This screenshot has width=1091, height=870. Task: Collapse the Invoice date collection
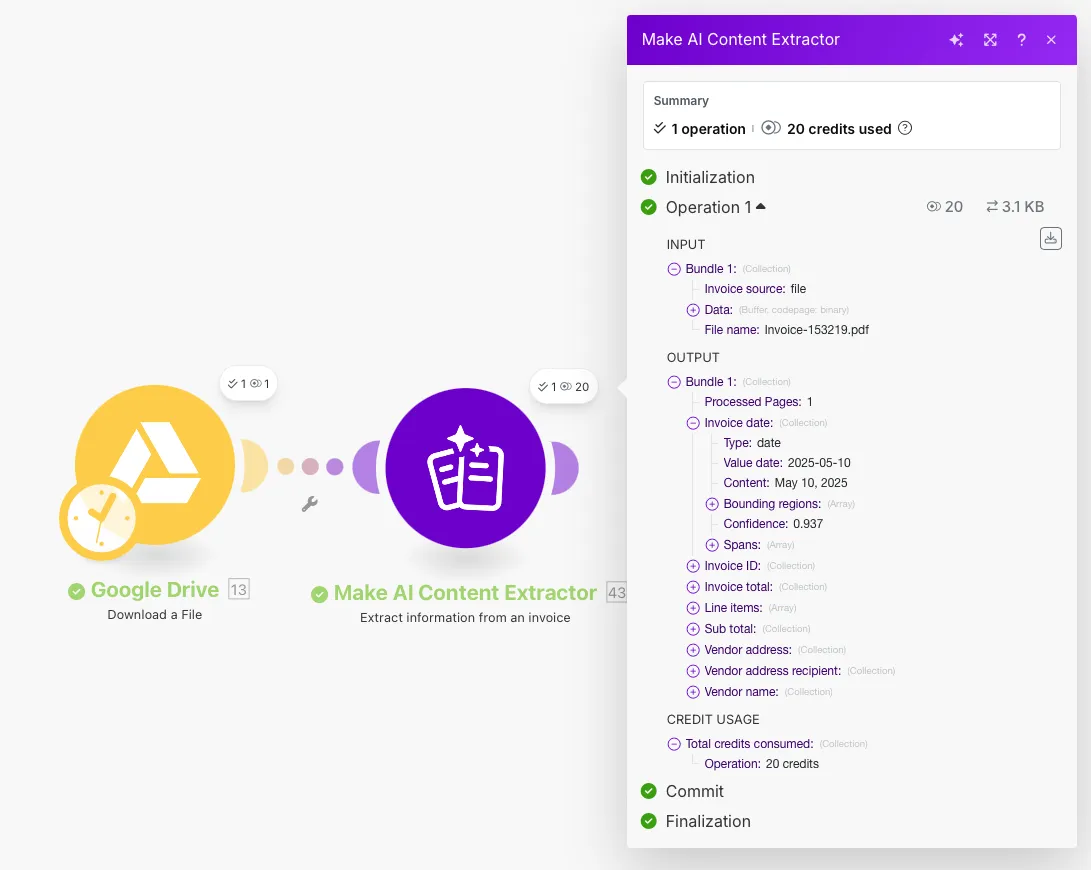point(693,423)
